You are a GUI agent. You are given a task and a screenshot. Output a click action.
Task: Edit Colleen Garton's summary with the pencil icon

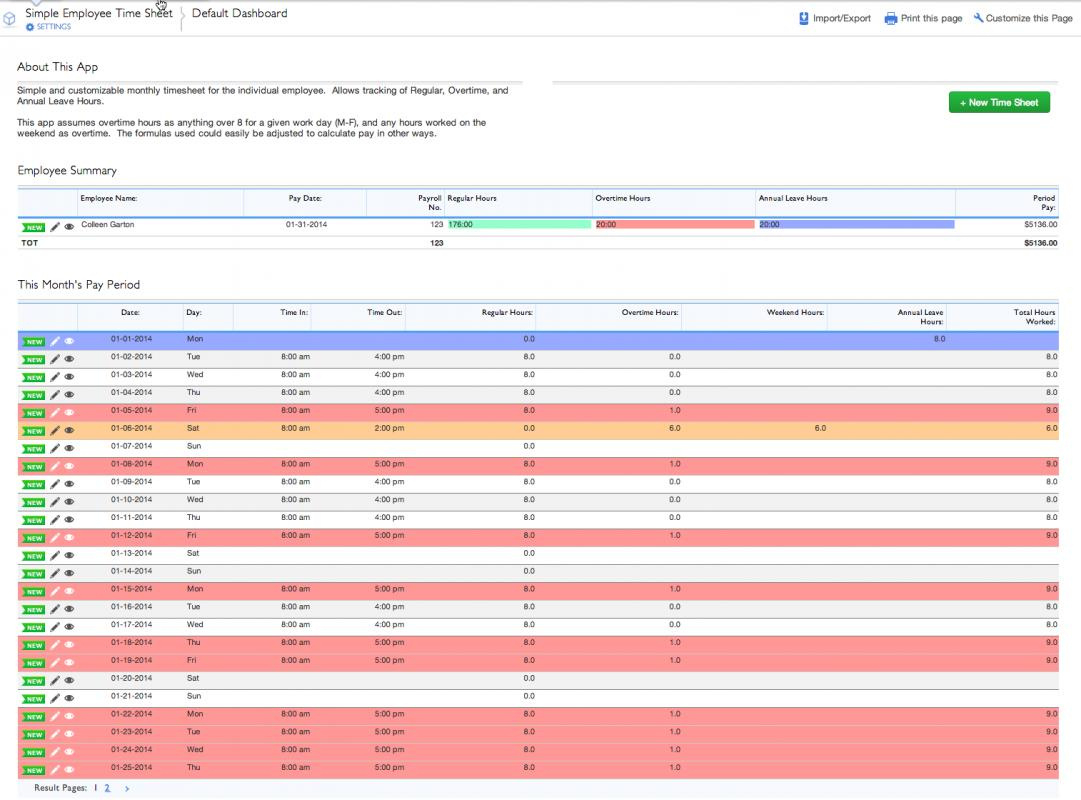click(55, 224)
